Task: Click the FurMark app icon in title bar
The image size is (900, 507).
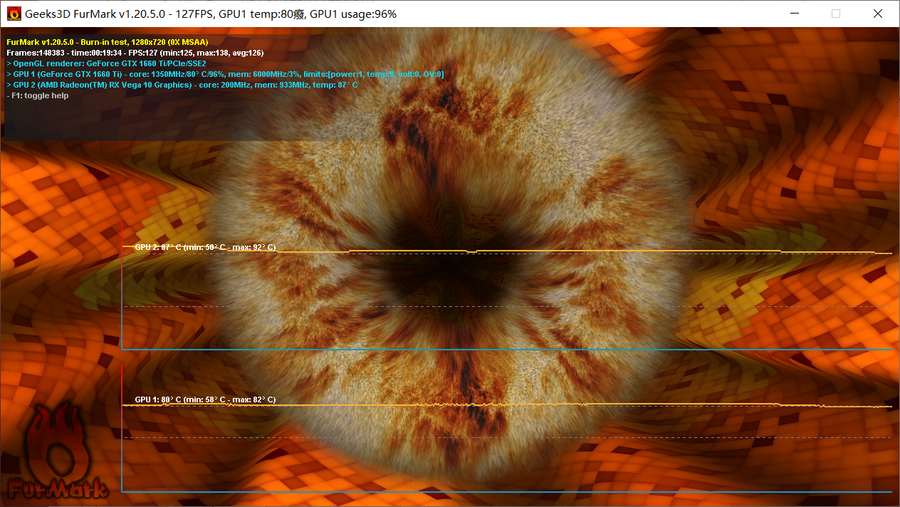Action: click(x=14, y=14)
